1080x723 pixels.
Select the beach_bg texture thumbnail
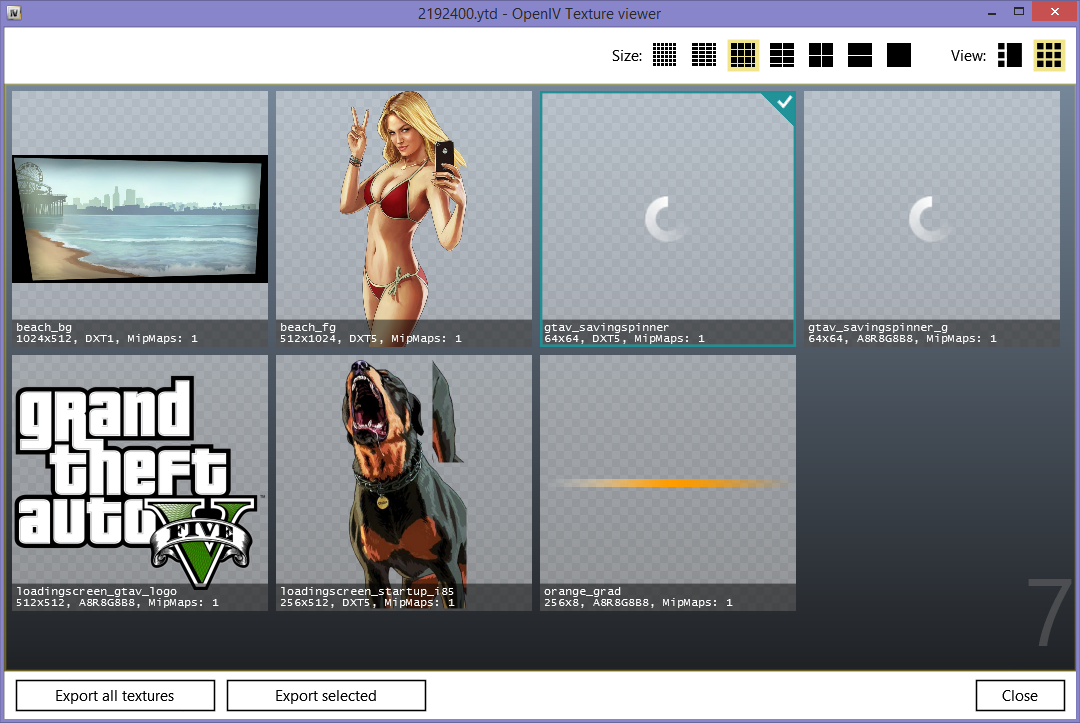pos(140,219)
